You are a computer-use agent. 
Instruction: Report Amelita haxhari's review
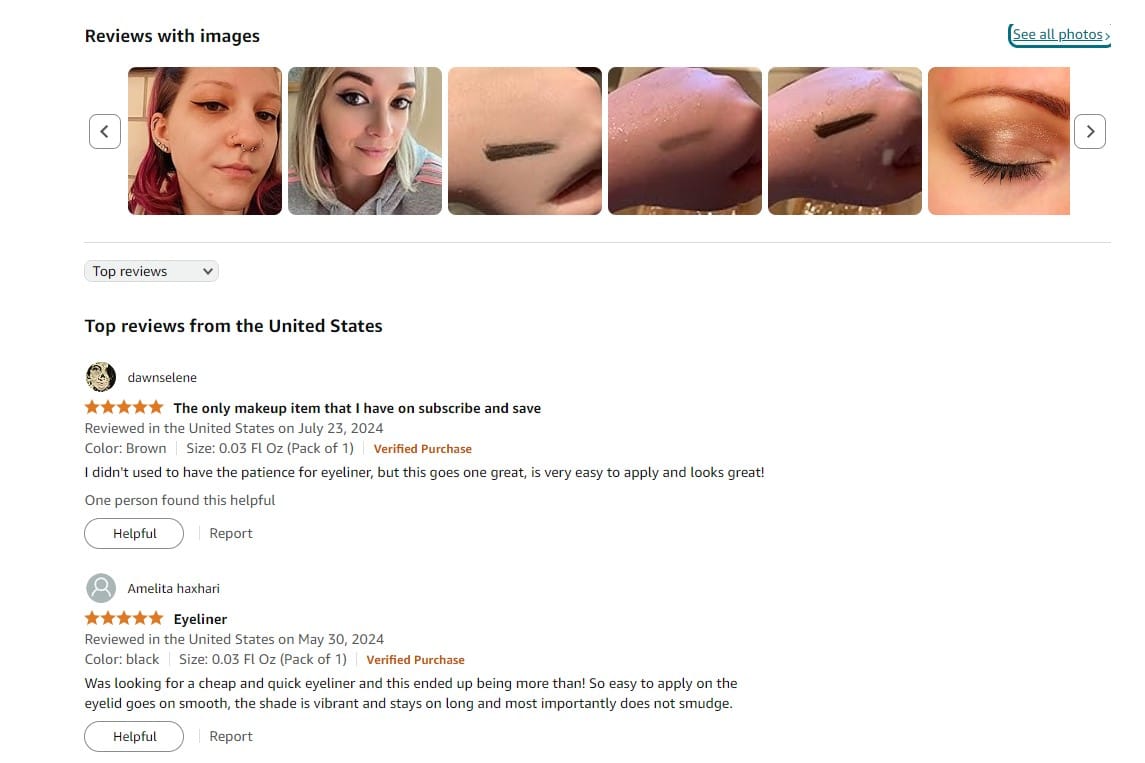coord(231,736)
